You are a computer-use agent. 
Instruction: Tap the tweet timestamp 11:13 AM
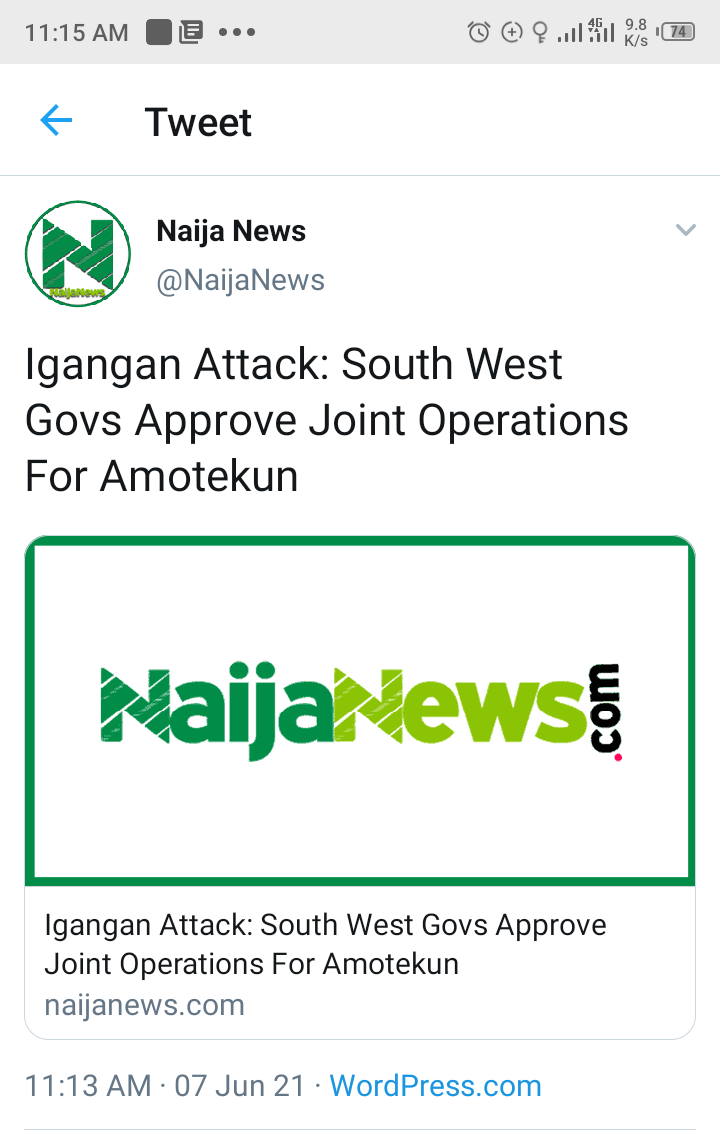88,1086
